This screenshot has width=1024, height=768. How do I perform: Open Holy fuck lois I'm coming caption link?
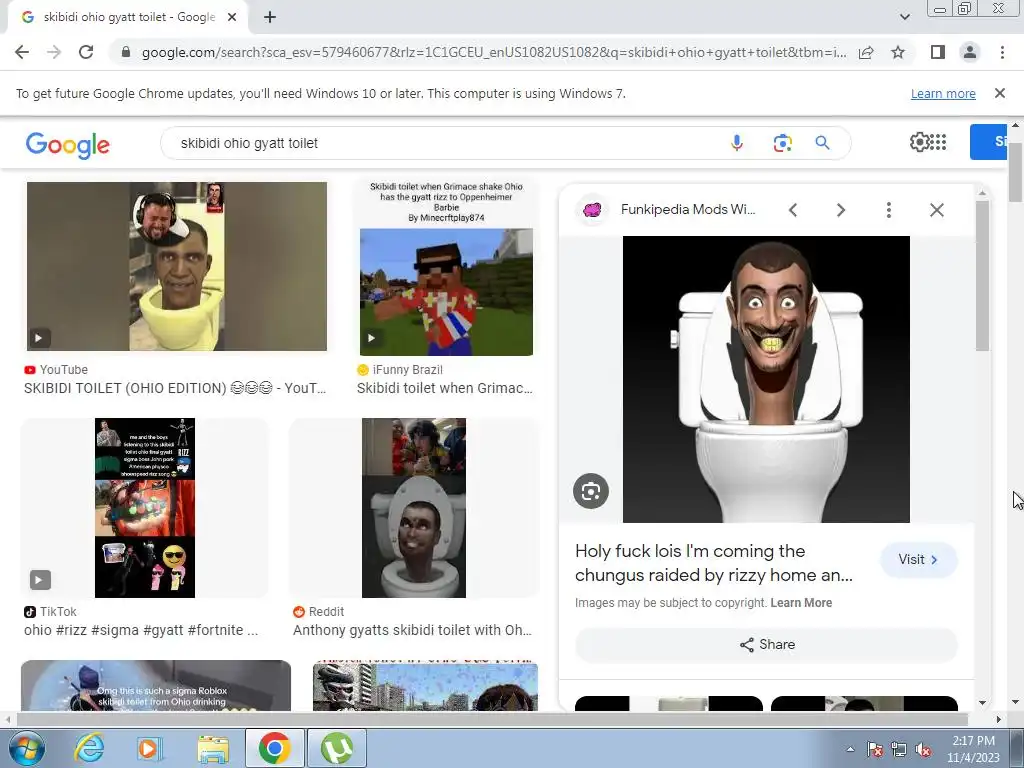[x=713, y=563]
